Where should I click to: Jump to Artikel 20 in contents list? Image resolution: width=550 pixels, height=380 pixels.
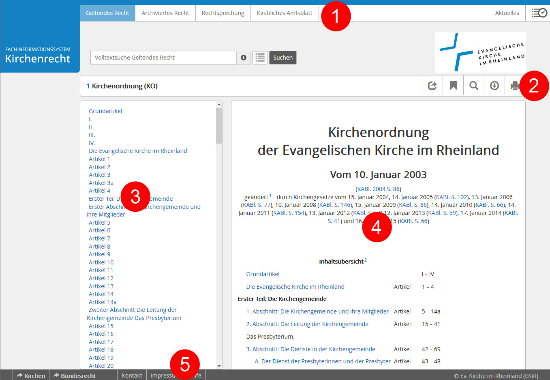[101, 366]
